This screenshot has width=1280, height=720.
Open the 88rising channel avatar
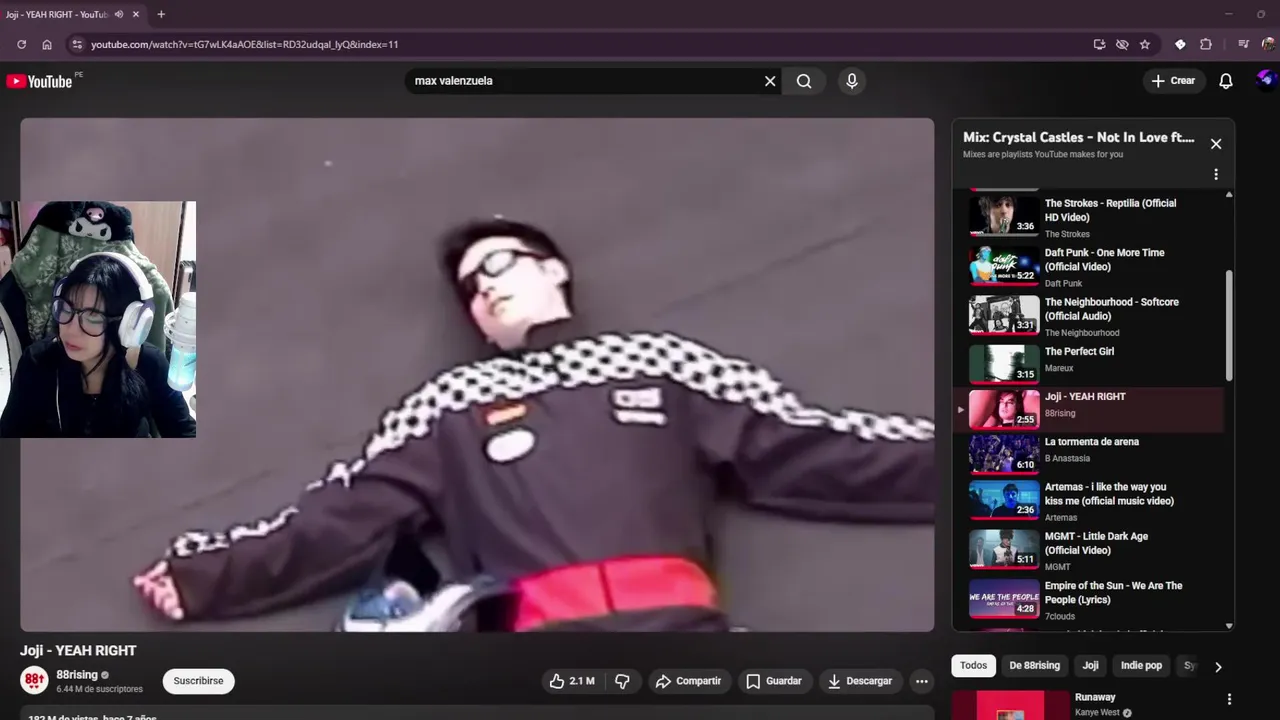(x=35, y=681)
